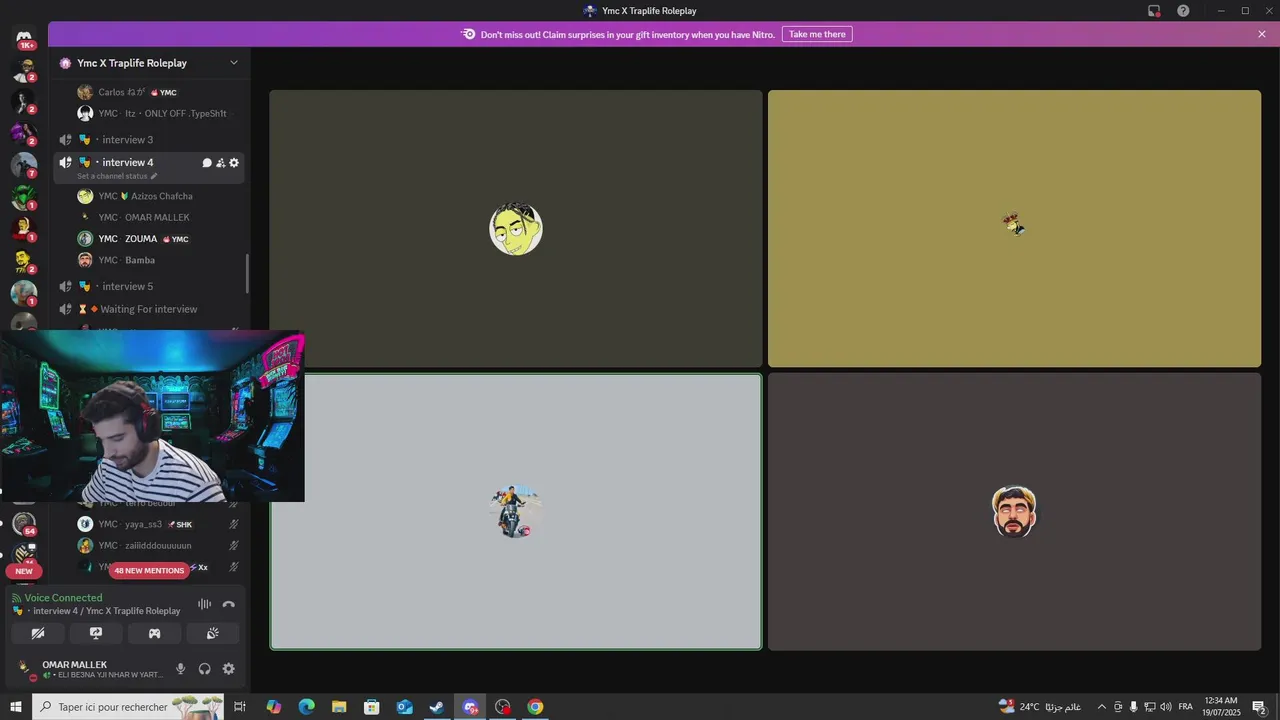Open server with 54 notification badge
Screen dimensions: 1280x720
(24, 523)
